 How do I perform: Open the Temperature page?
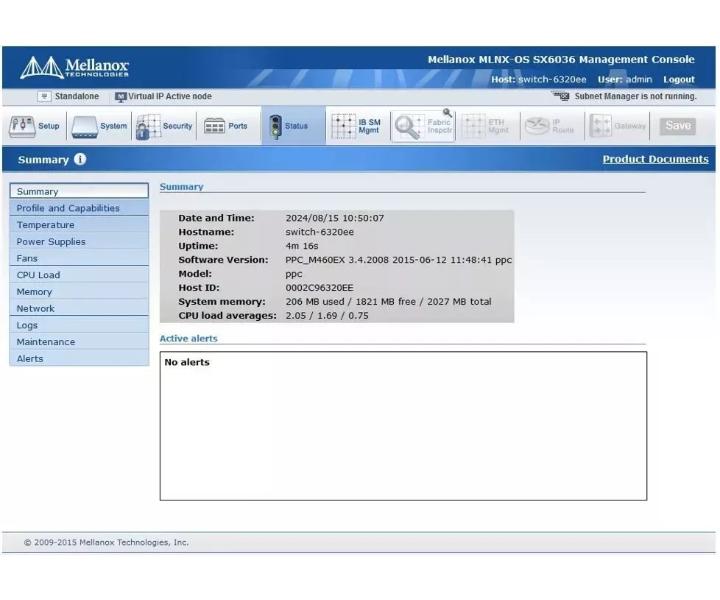click(x=79, y=224)
